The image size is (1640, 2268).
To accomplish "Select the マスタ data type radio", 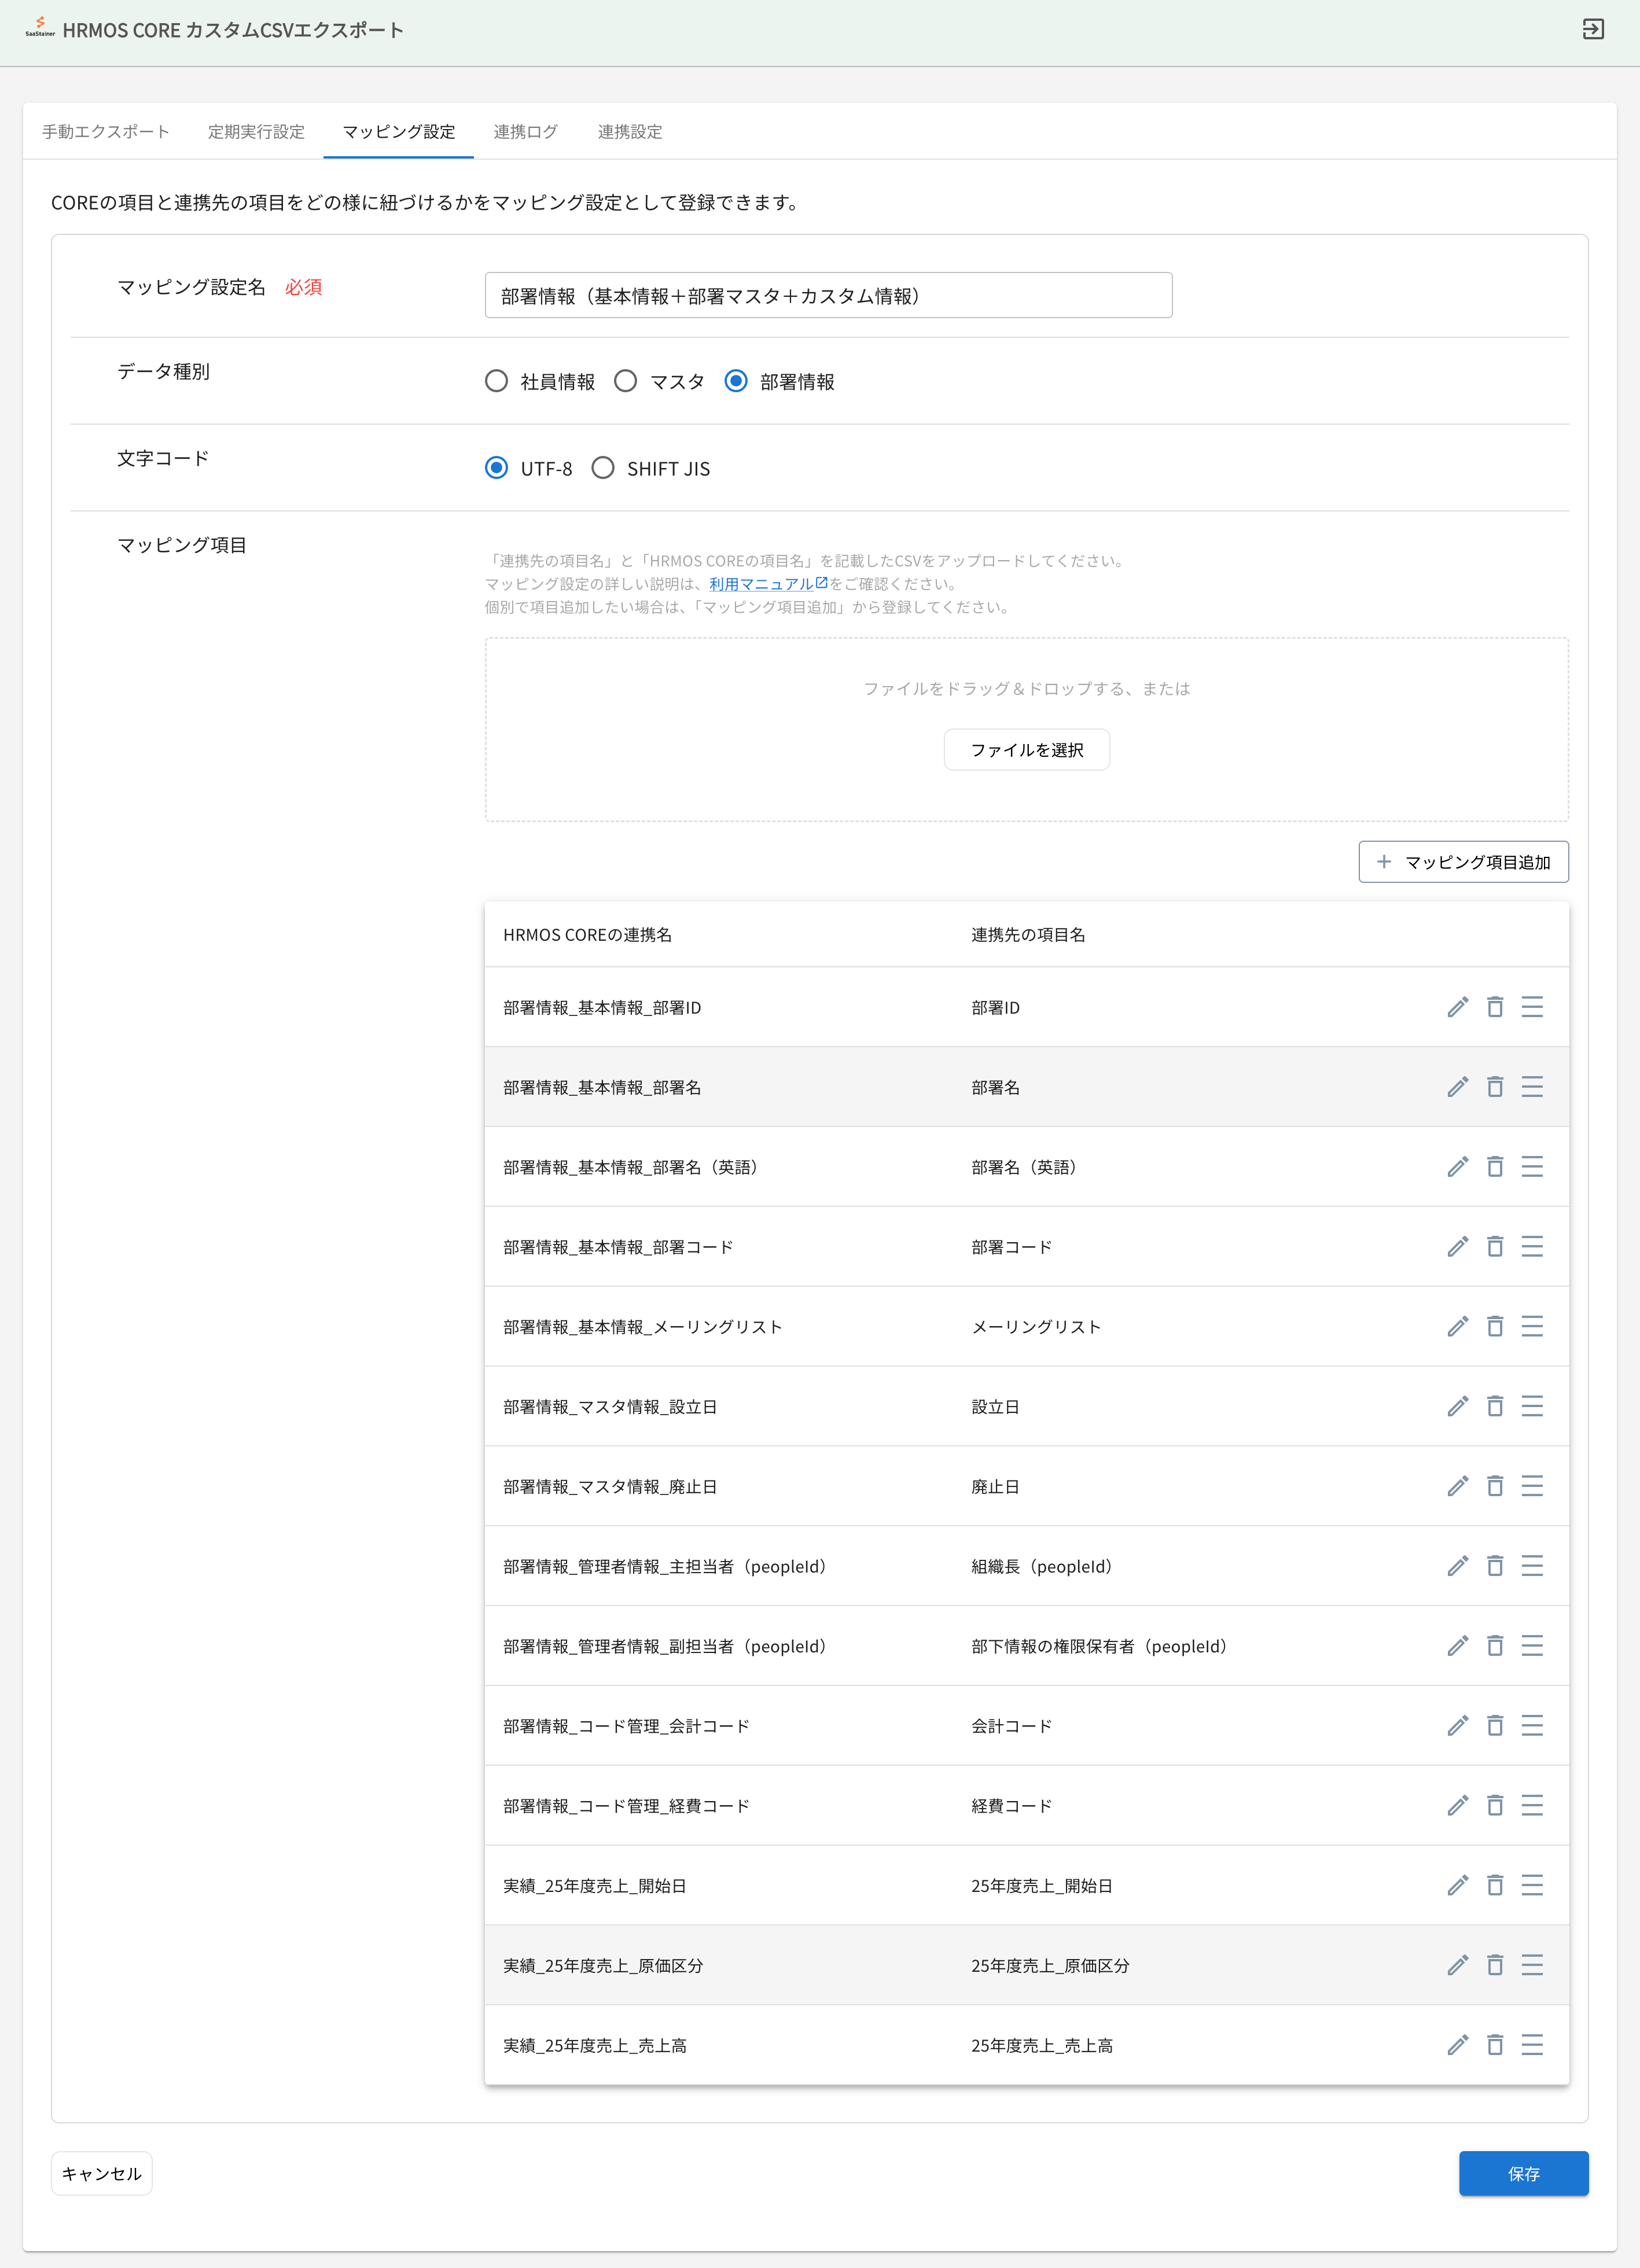I will [x=625, y=381].
